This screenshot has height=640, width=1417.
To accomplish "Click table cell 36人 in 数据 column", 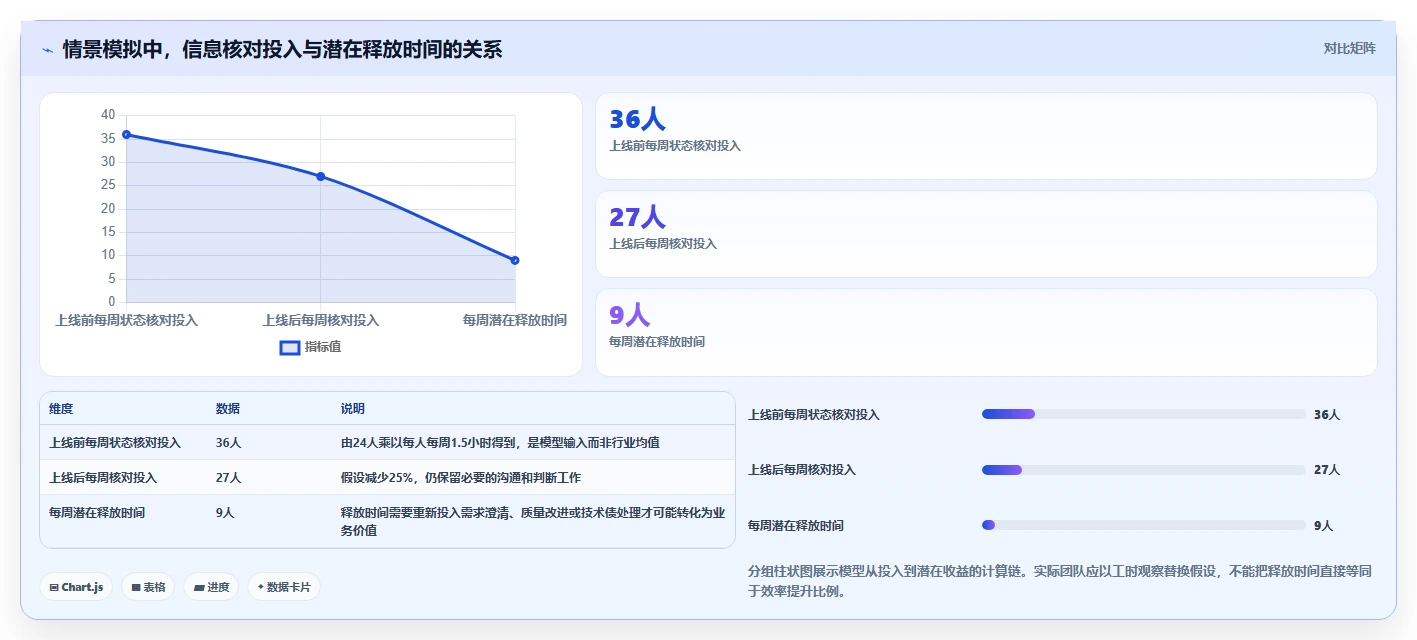I will (x=228, y=442).
